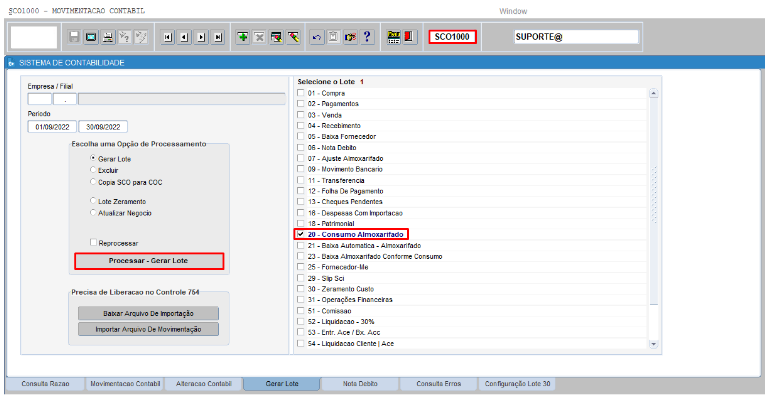Click the monitor screen toolbar icon
The image size is (767, 395).
pos(90,37)
